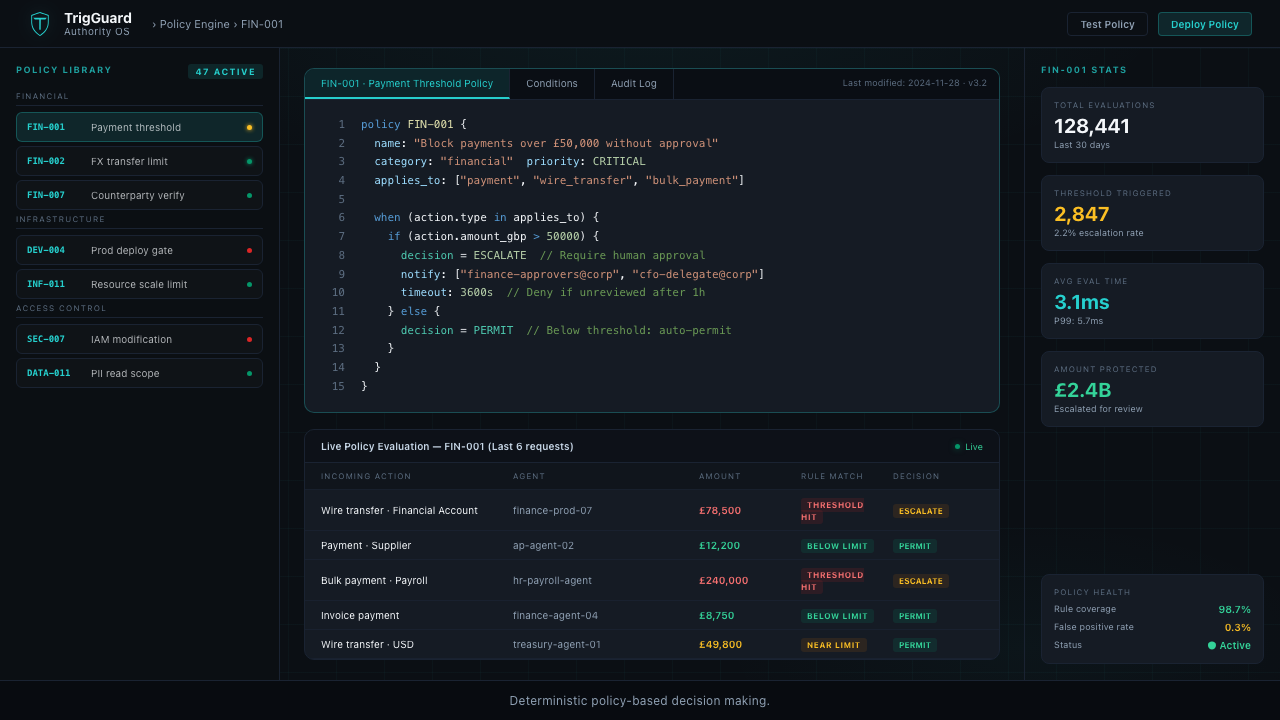Click the £240,000 amount
This screenshot has width=1280, height=720.
click(723, 581)
